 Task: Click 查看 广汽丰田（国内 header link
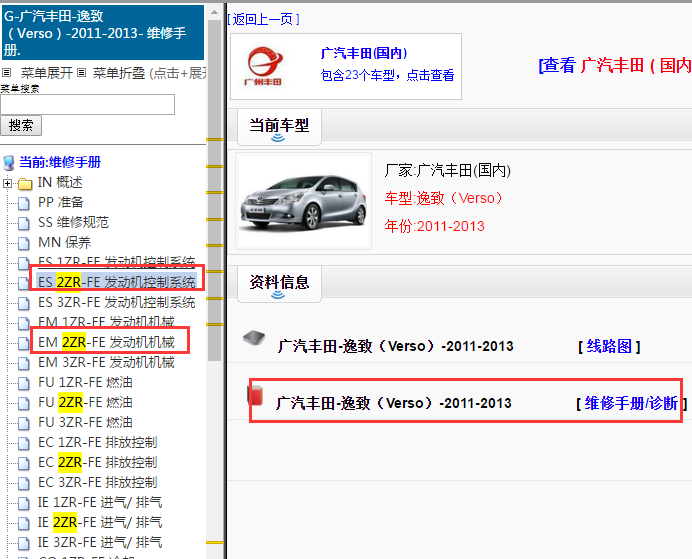(x=615, y=65)
